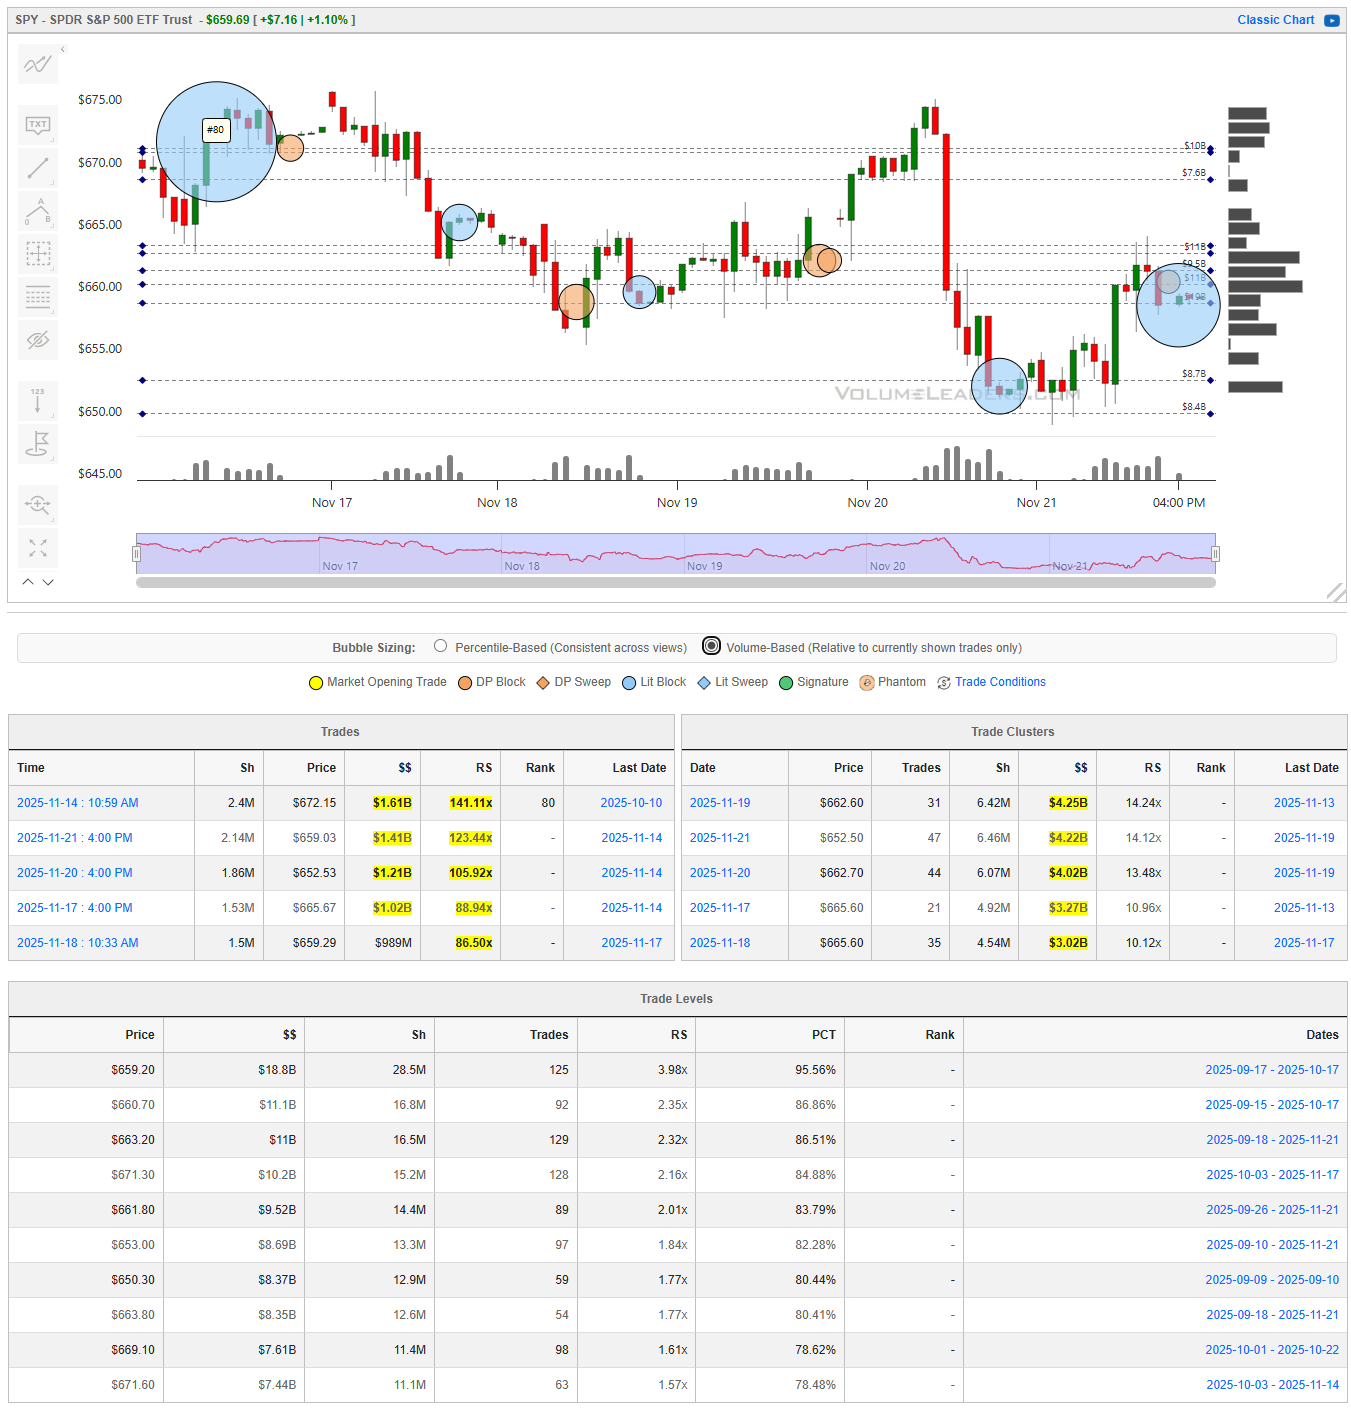Image resolution: width=1351 pixels, height=1408 pixels.
Task: Open cluster date 2025-11-19
Action: point(720,803)
